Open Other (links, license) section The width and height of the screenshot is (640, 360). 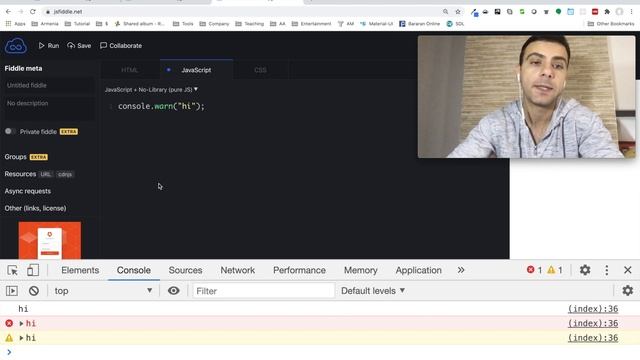(35, 208)
